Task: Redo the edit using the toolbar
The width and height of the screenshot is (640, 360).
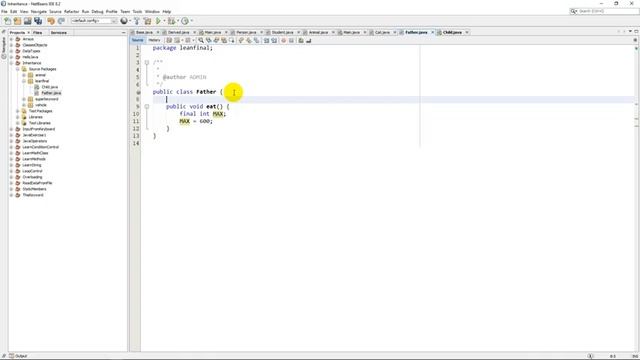Action: [x=61, y=21]
